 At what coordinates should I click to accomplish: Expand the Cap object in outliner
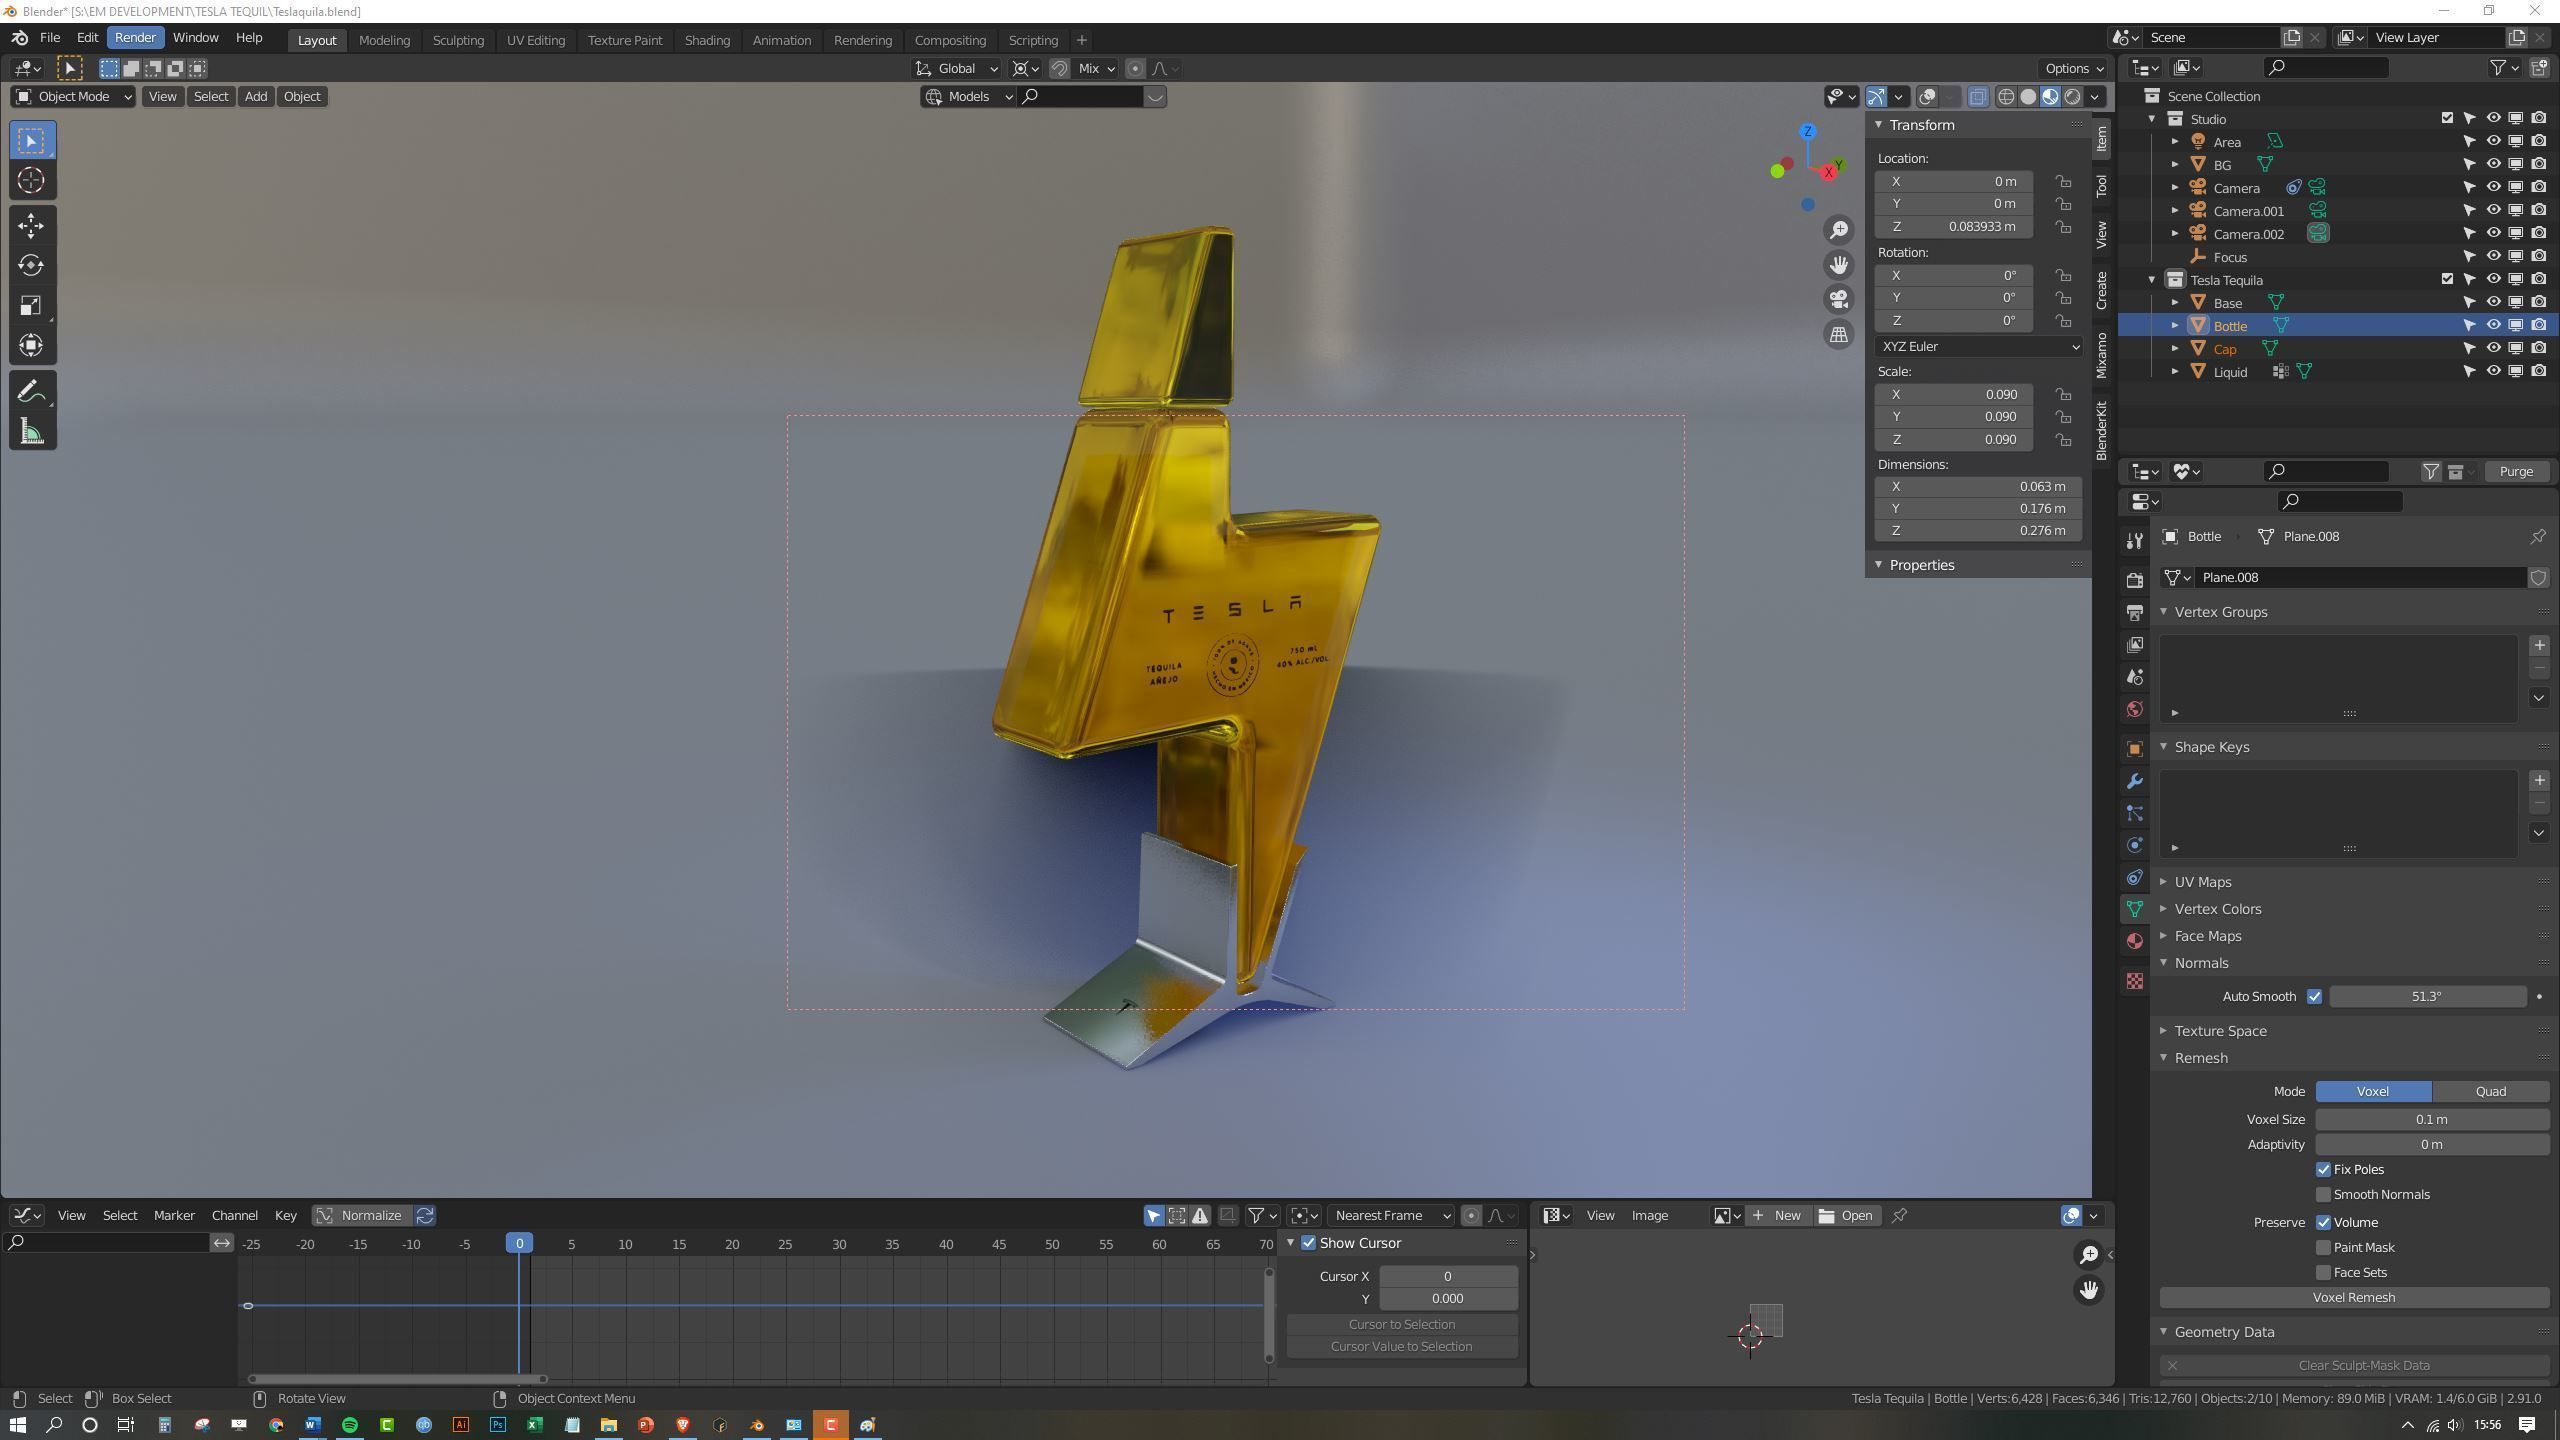[x=2175, y=349]
